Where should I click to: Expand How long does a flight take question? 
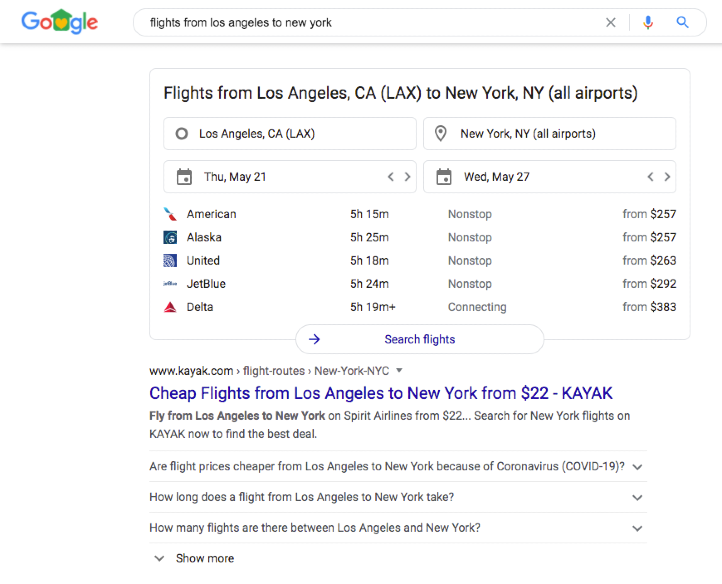pyautogui.click(x=398, y=497)
